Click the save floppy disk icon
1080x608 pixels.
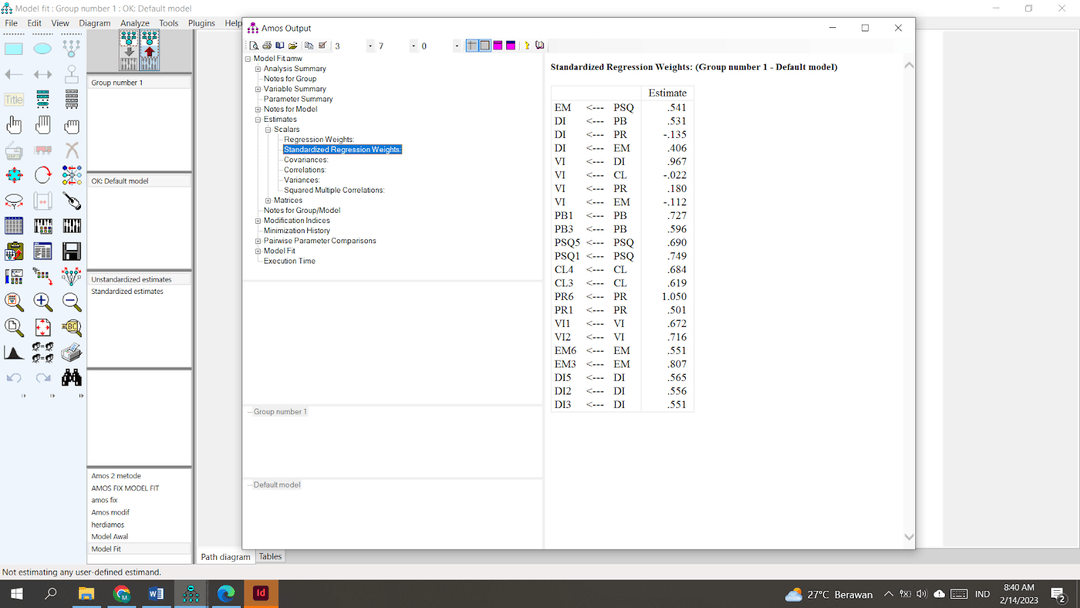(71, 251)
